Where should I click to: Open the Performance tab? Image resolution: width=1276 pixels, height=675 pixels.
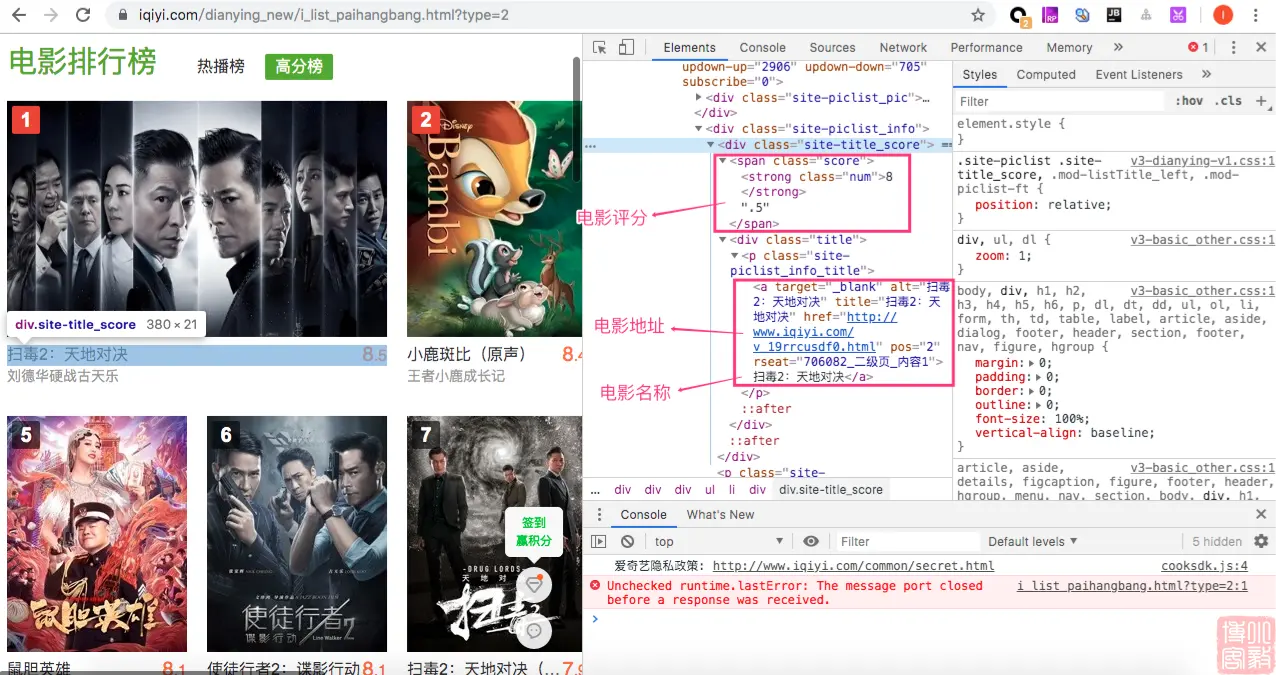tap(986, 47)
